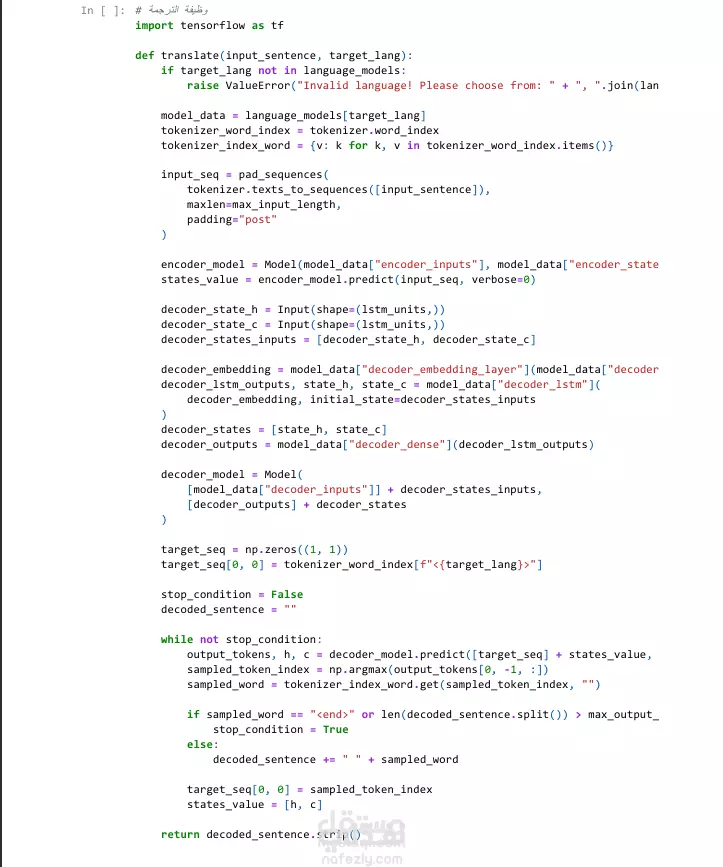Click 'decoded_sentence += " " + sampled_word' line
This screenshot has height=867, width=723.
[x=336, y=760]
